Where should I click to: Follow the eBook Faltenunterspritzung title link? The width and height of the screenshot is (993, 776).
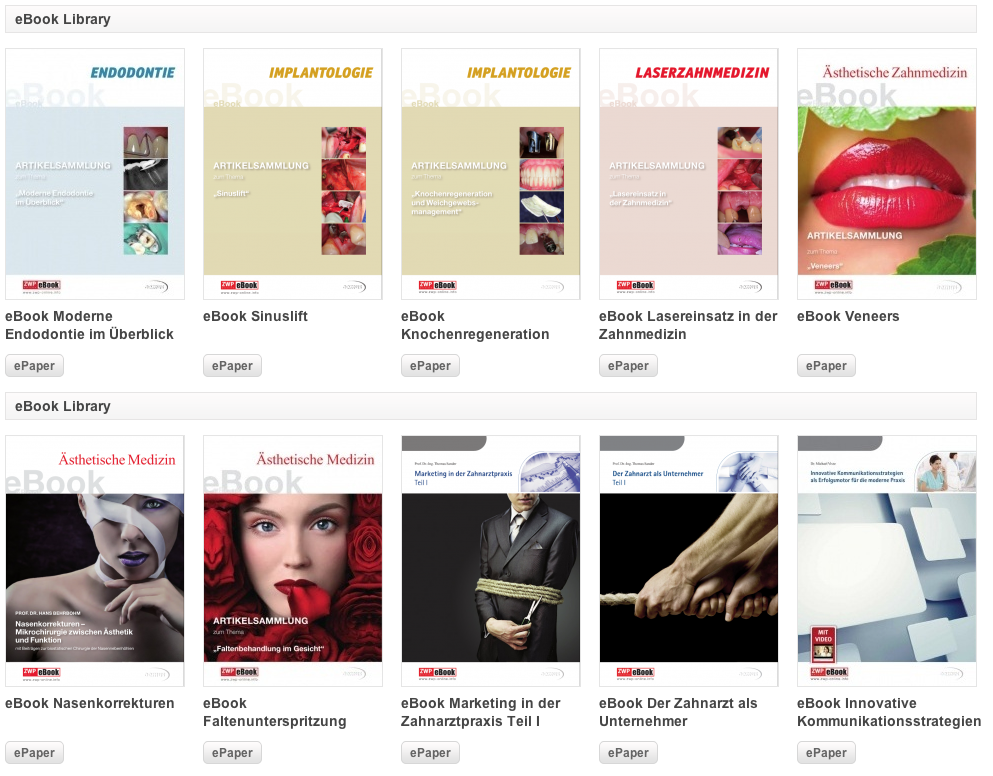[x=275, y=712]
